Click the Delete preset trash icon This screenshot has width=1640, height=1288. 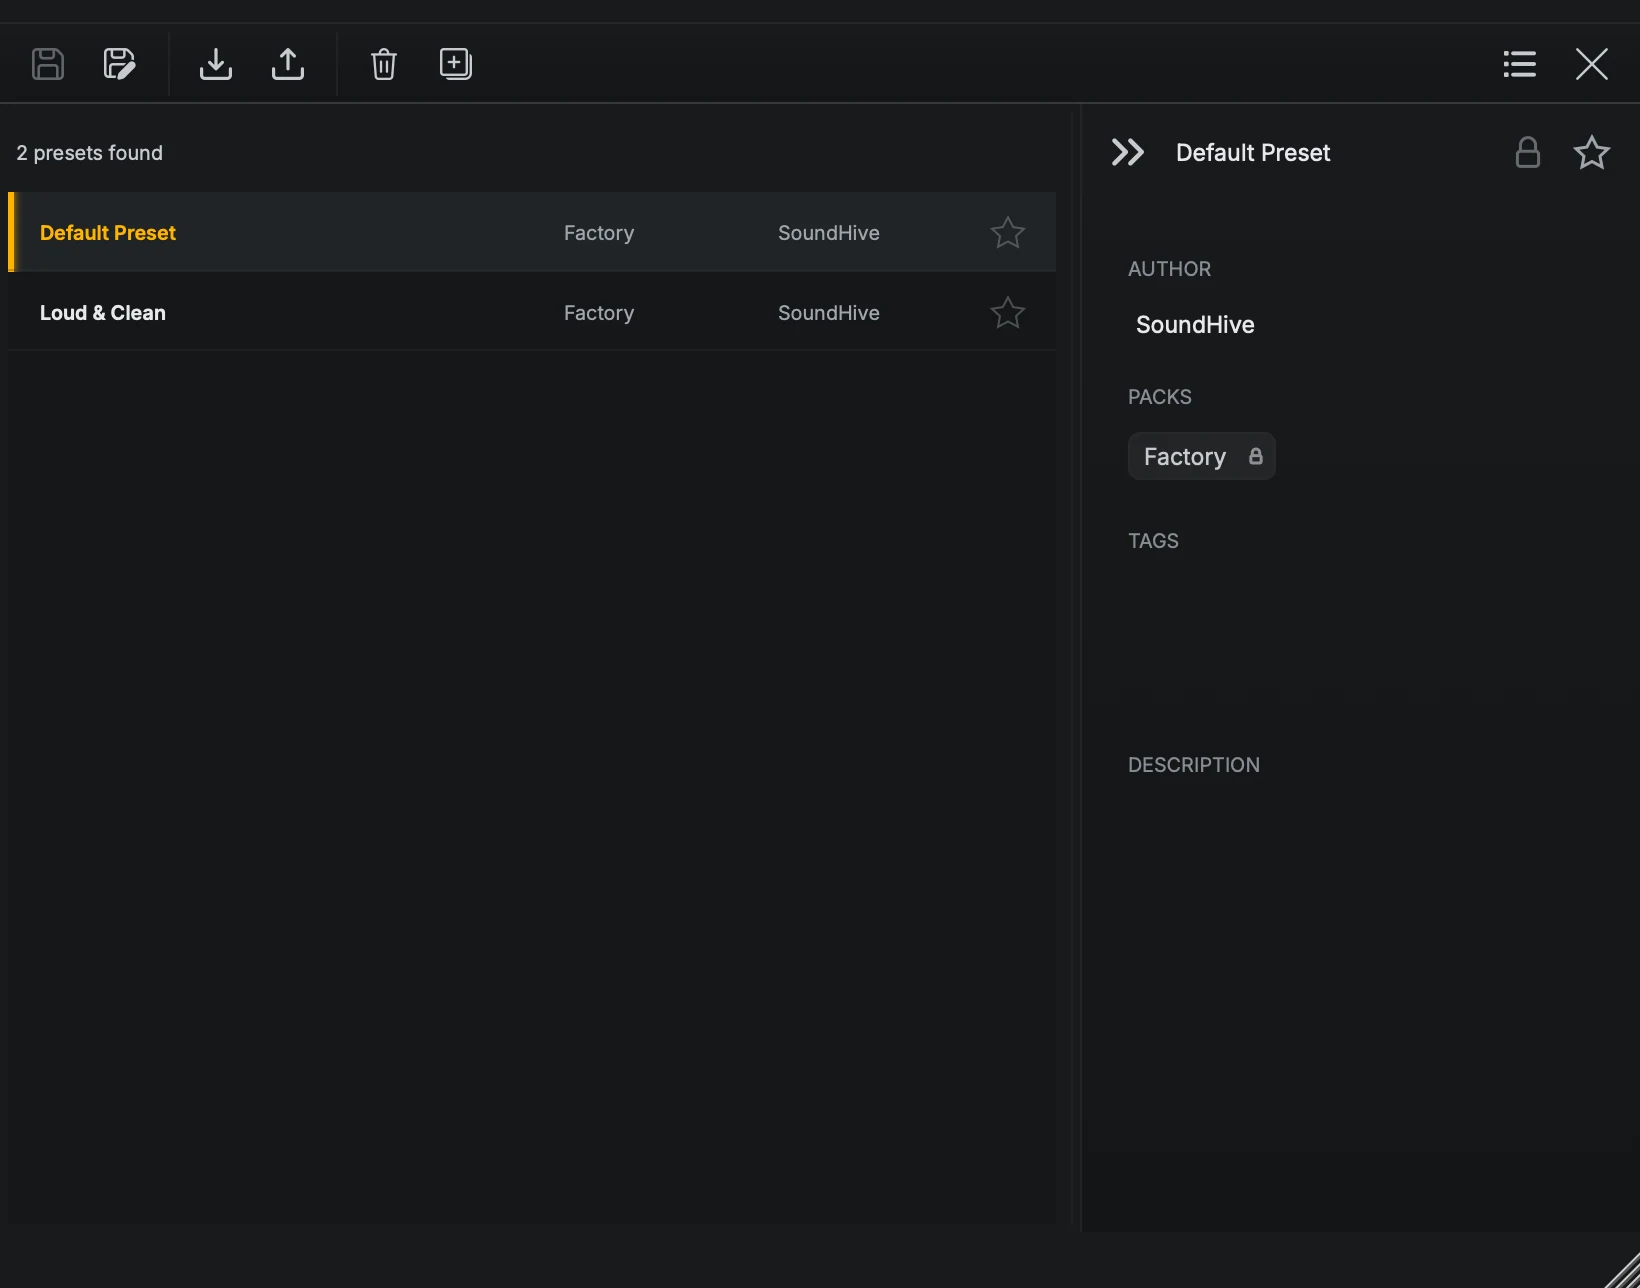tap(384, 64)
